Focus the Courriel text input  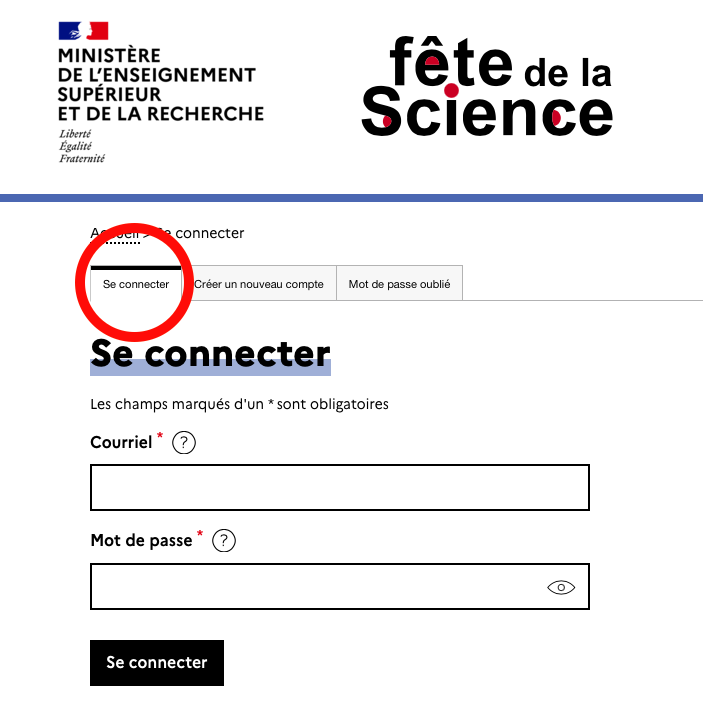[339, 488]
